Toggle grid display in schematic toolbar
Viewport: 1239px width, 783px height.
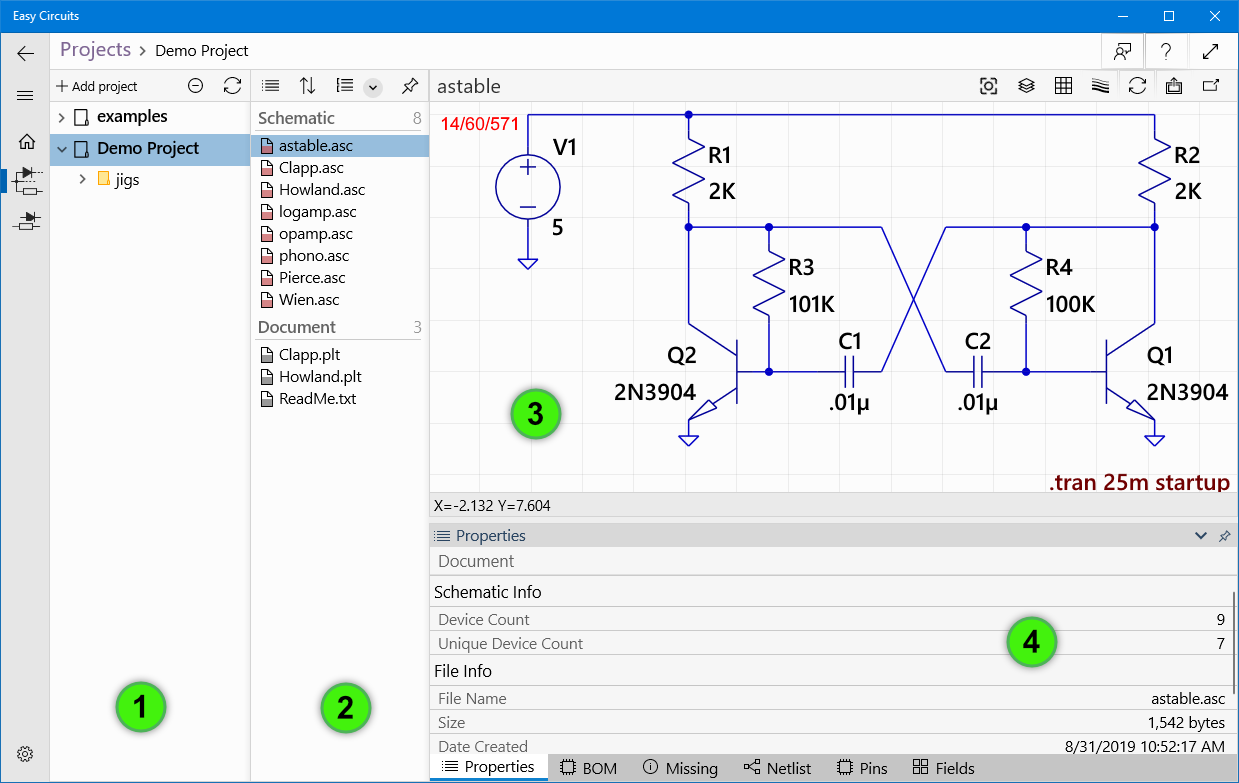[x=1064, y=86]
